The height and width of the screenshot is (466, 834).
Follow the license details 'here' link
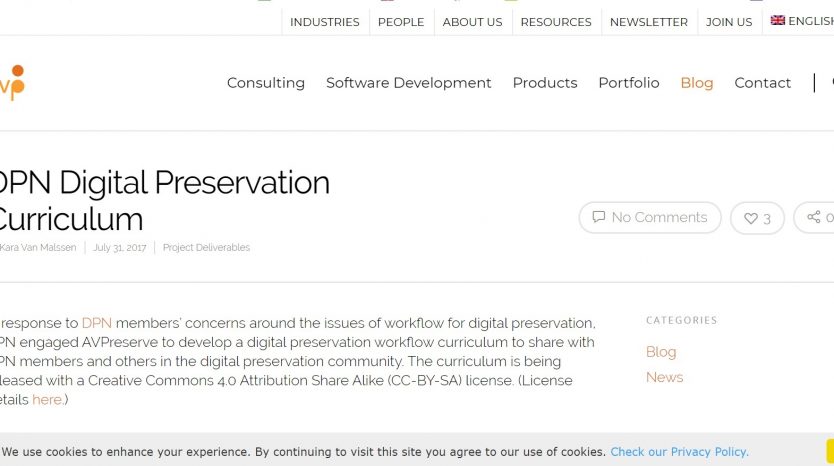(47, 400)
